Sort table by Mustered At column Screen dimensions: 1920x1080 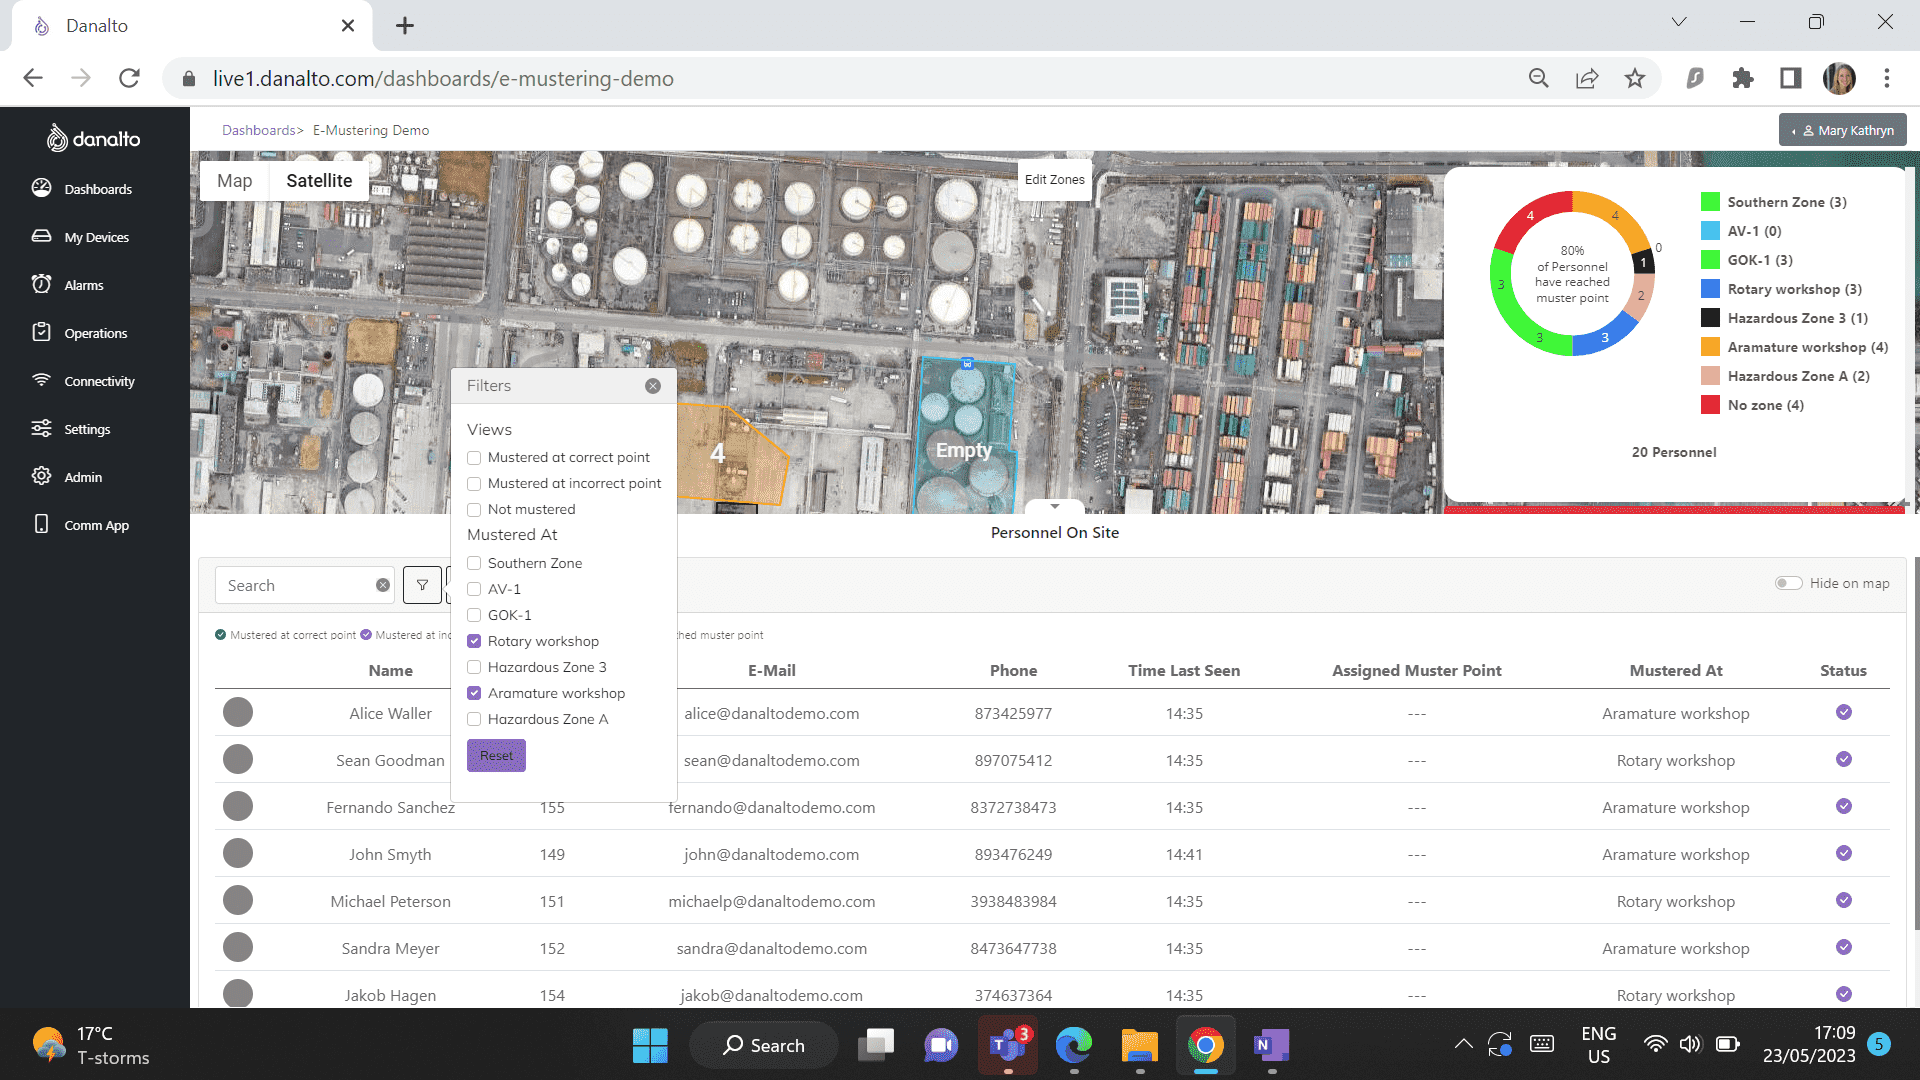[1676, 671]
